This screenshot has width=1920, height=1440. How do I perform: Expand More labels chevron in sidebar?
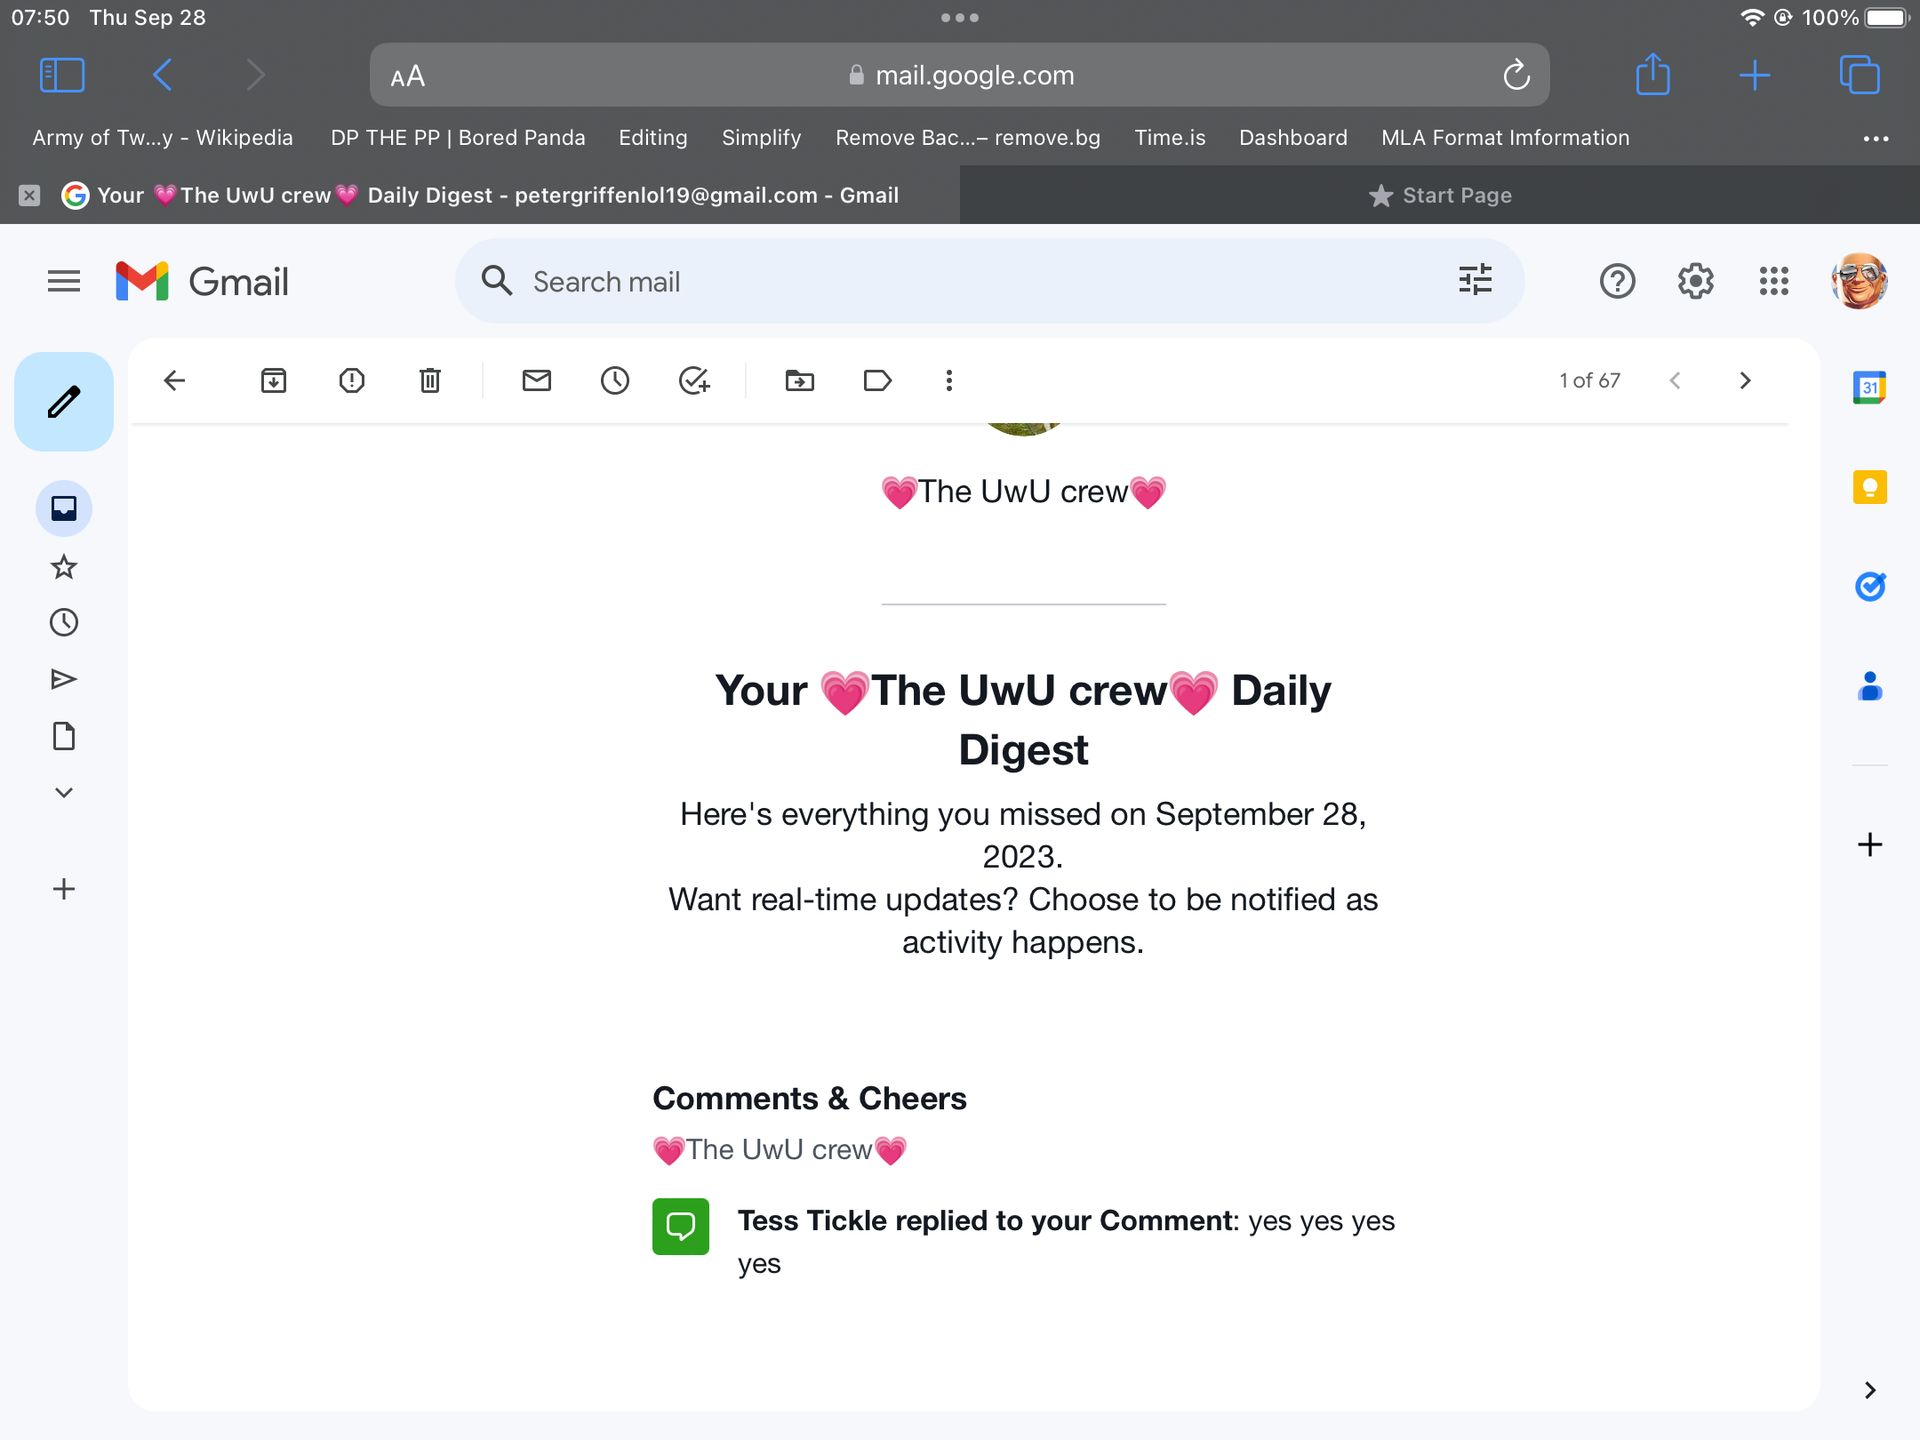pos(64,793)
